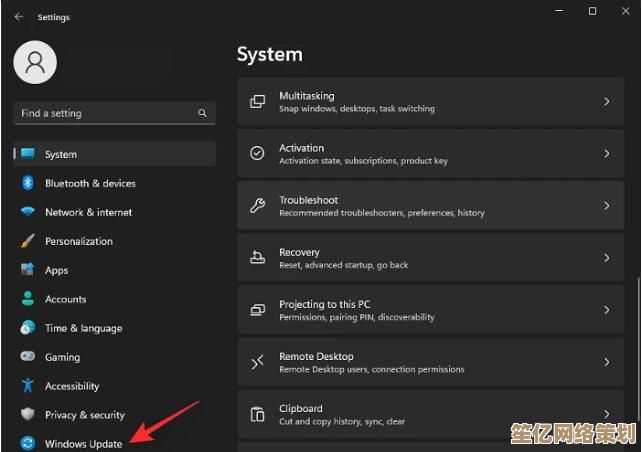Click 'Snap windows, desktops, task switching' text
Viewport: 642px width, 452px height.
tap(357, 108)
